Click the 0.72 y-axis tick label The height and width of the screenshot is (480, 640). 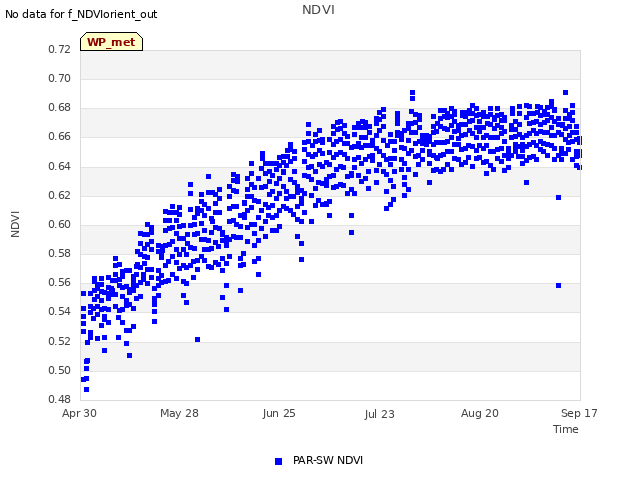[x=60, y=49]
